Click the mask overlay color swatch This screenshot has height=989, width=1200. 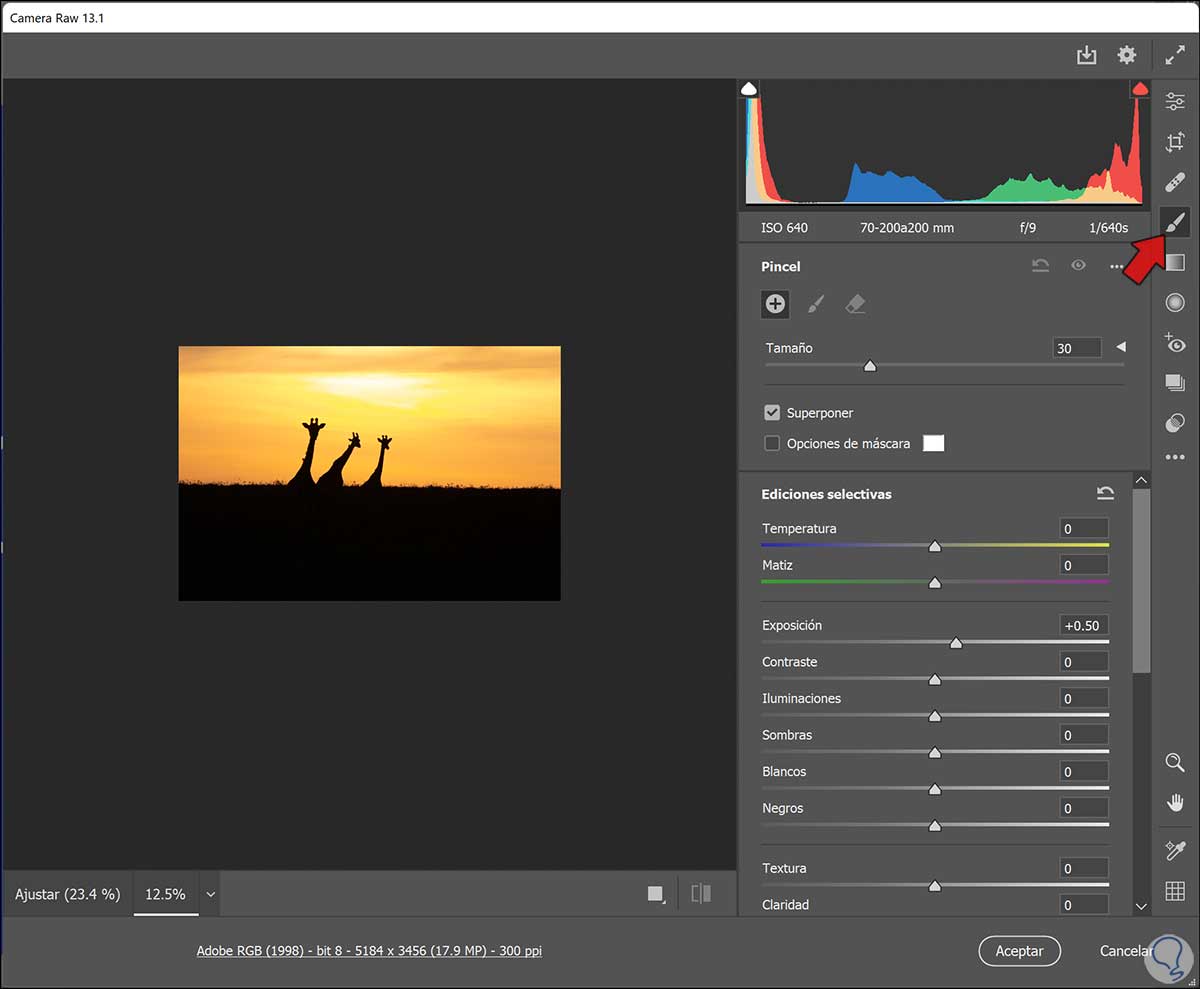933,443
